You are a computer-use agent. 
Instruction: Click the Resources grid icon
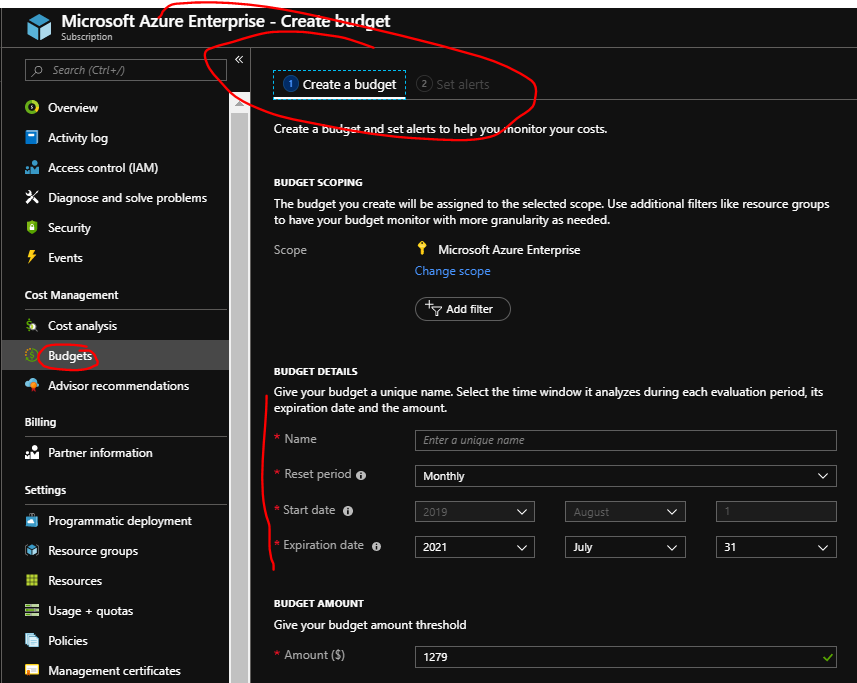[32, 580]
